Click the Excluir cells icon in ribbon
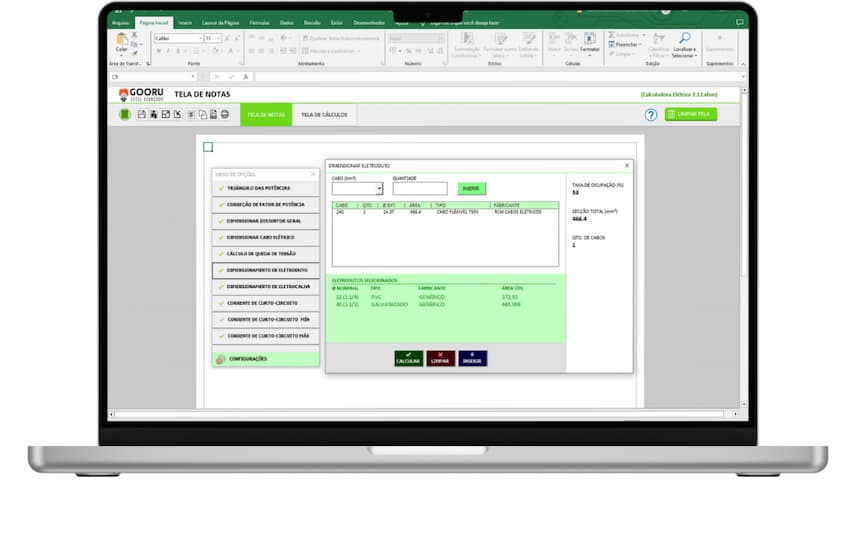Screen dimensions: 856x543 [571, 38]
